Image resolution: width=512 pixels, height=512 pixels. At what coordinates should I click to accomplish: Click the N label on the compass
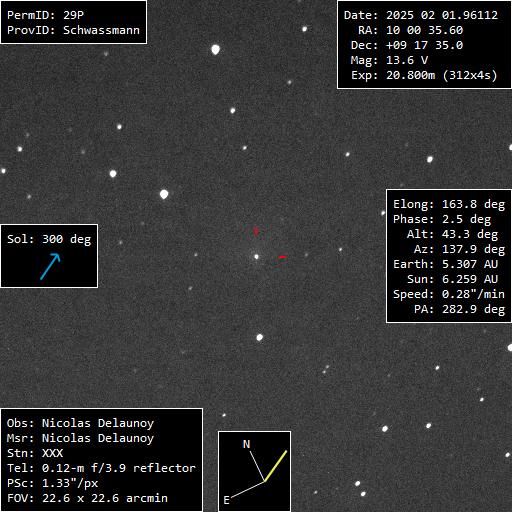246,444
